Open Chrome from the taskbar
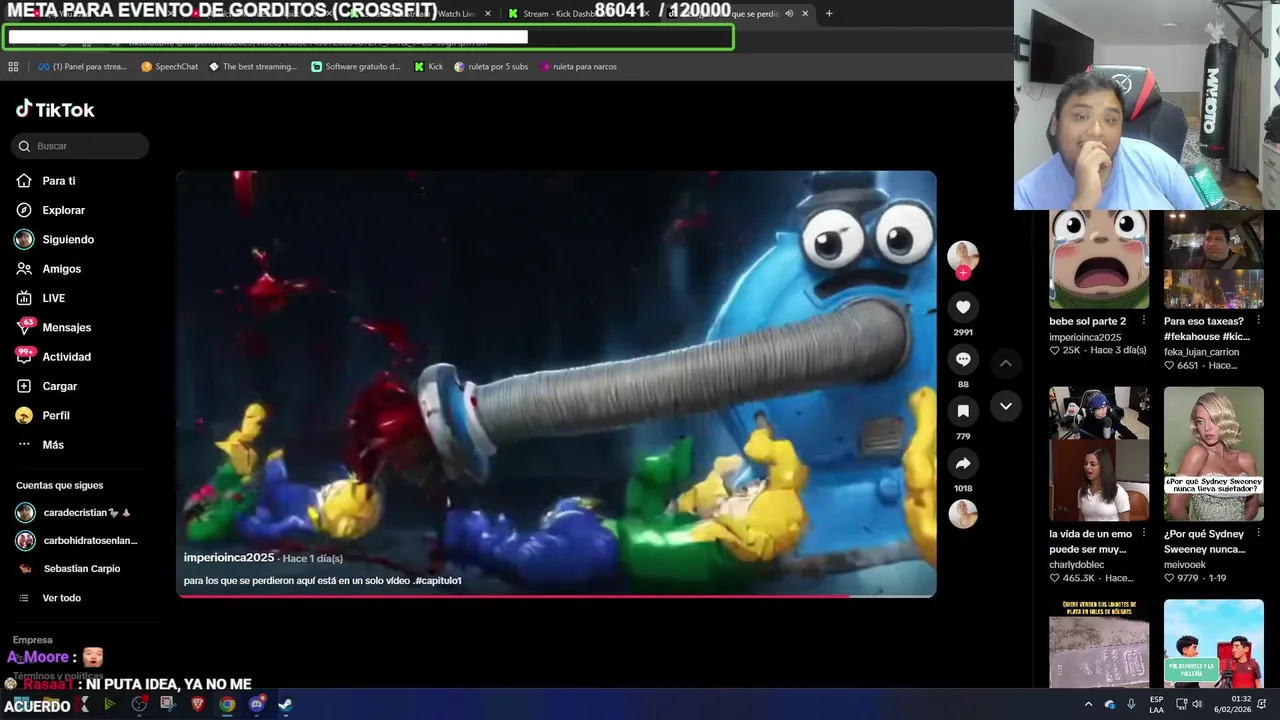 (227, 704)
